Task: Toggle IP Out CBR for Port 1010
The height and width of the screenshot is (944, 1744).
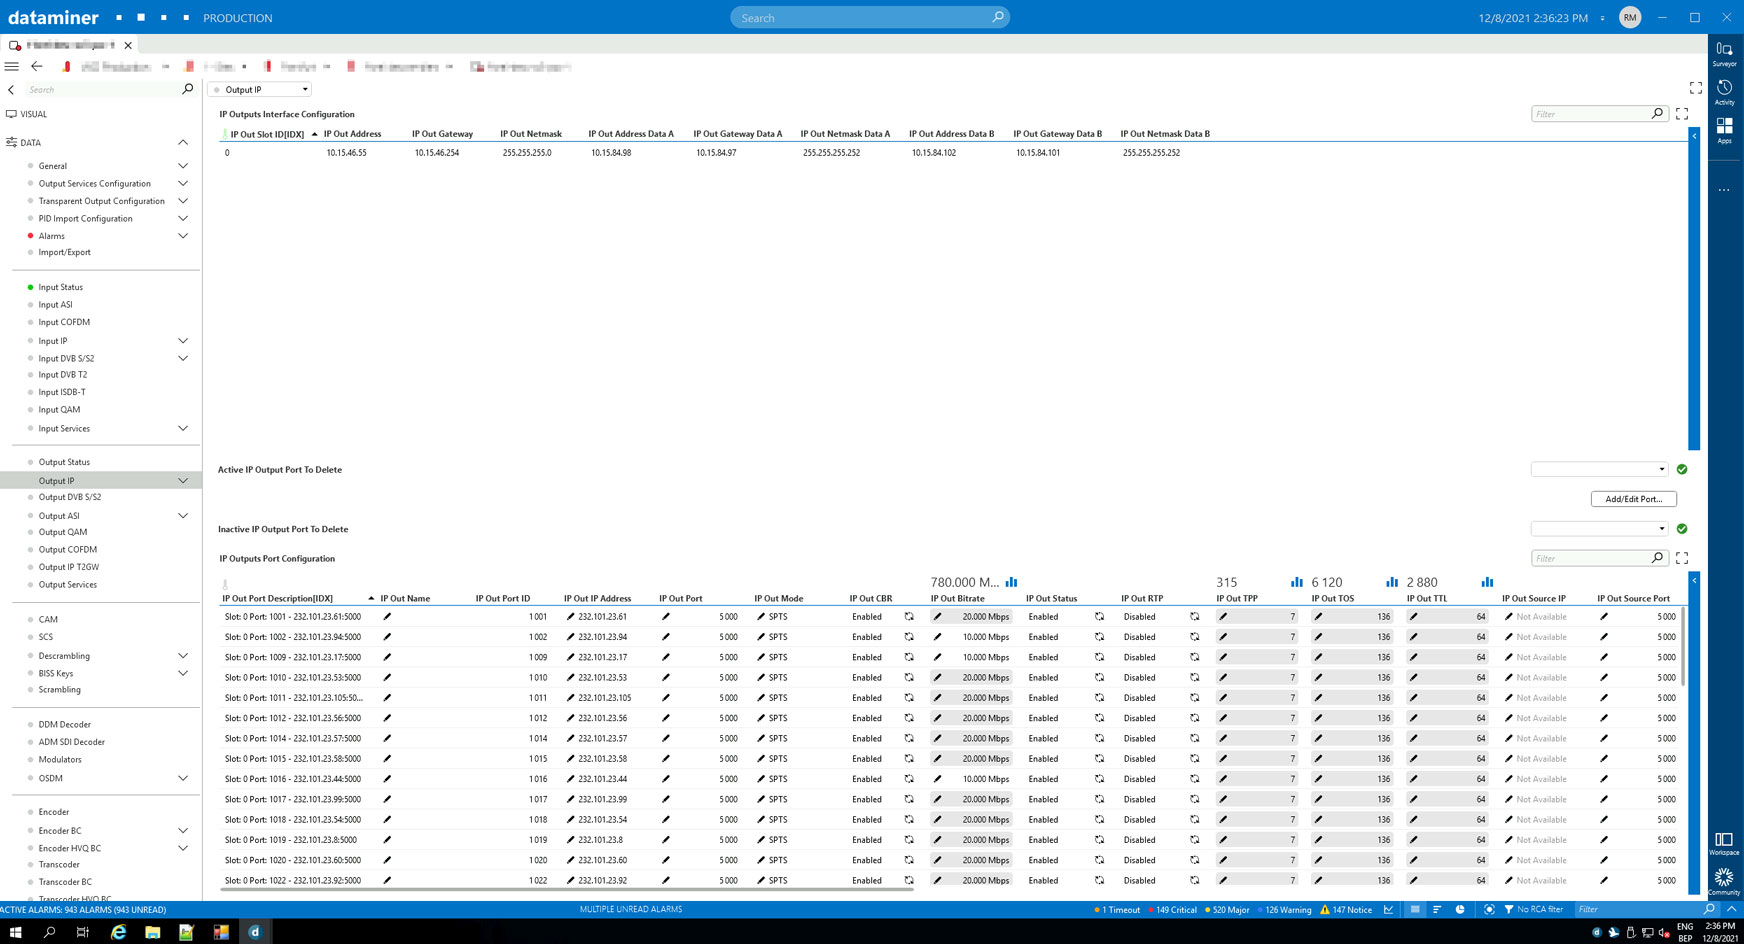Action: pos(909,678)
